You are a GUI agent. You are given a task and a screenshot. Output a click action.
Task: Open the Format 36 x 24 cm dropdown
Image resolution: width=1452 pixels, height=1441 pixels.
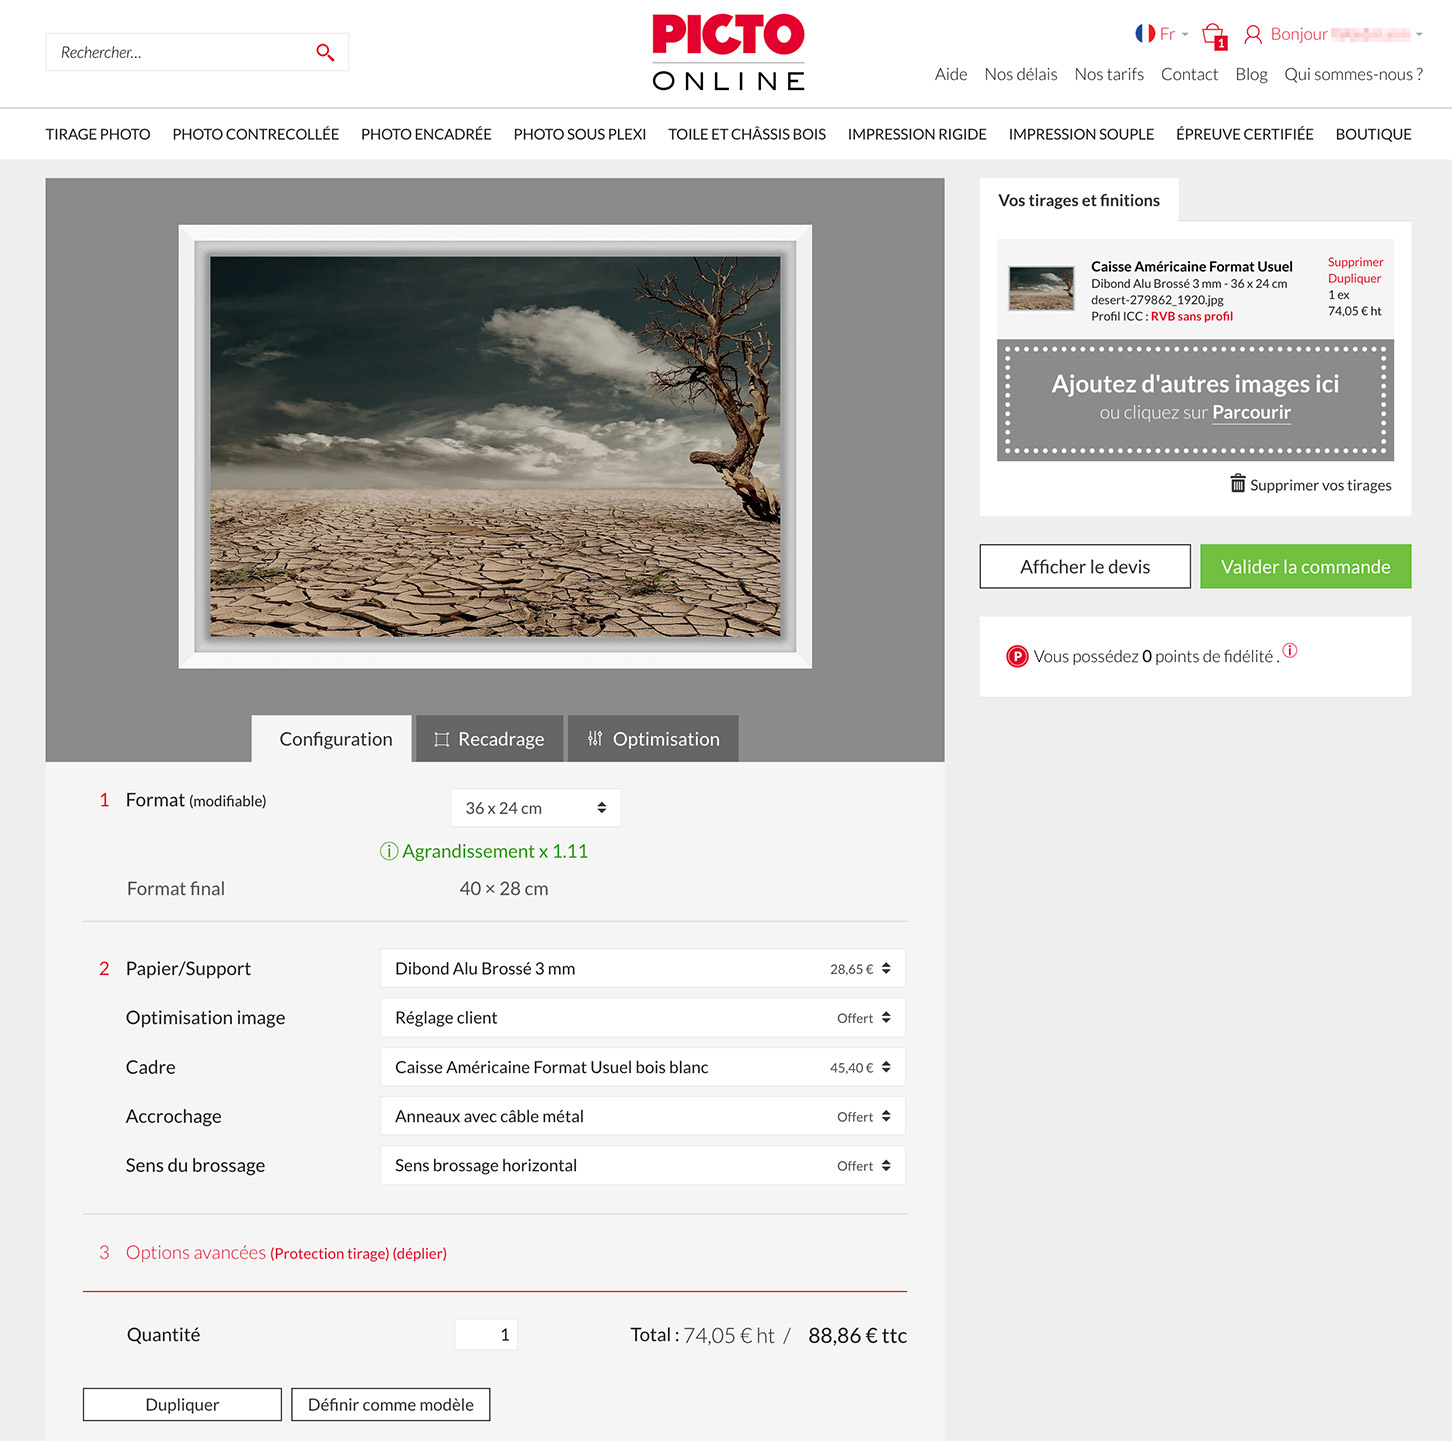535,808
